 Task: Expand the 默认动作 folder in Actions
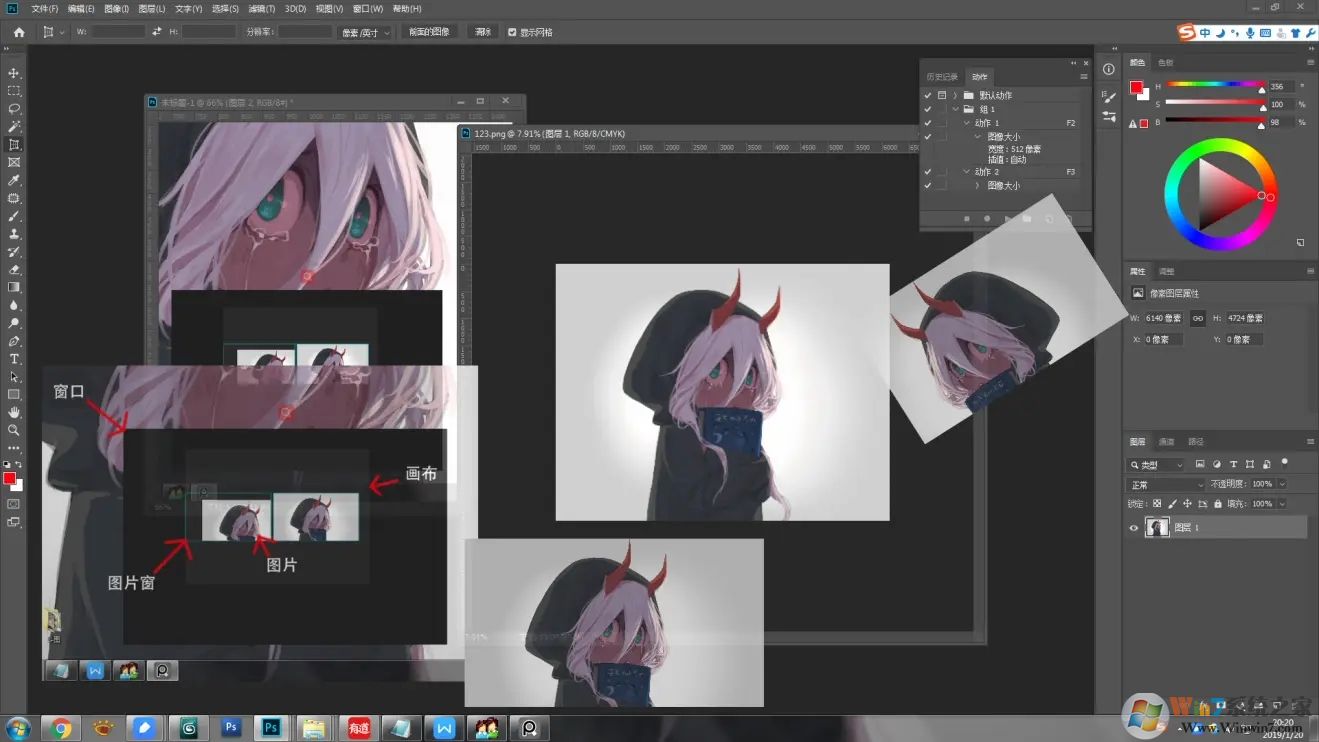[x=956, y=95]
